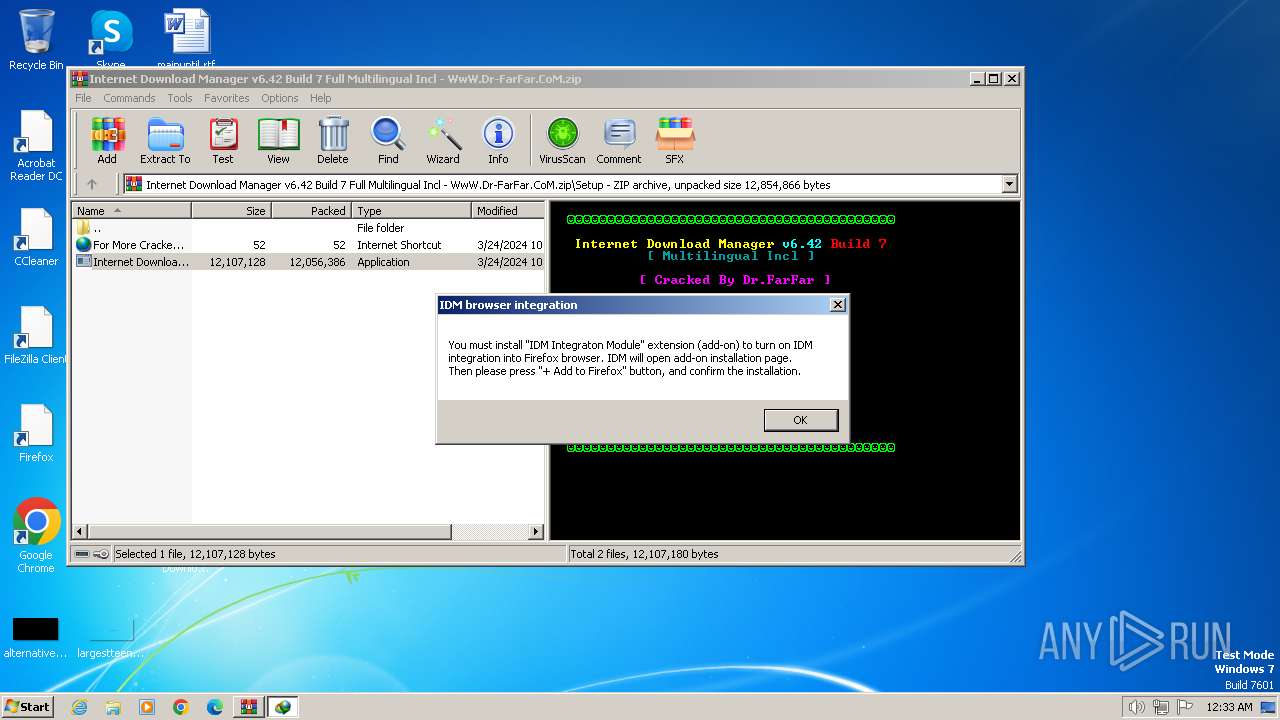Select the Google Chrome desktop shortcut

tap(36, 535)
